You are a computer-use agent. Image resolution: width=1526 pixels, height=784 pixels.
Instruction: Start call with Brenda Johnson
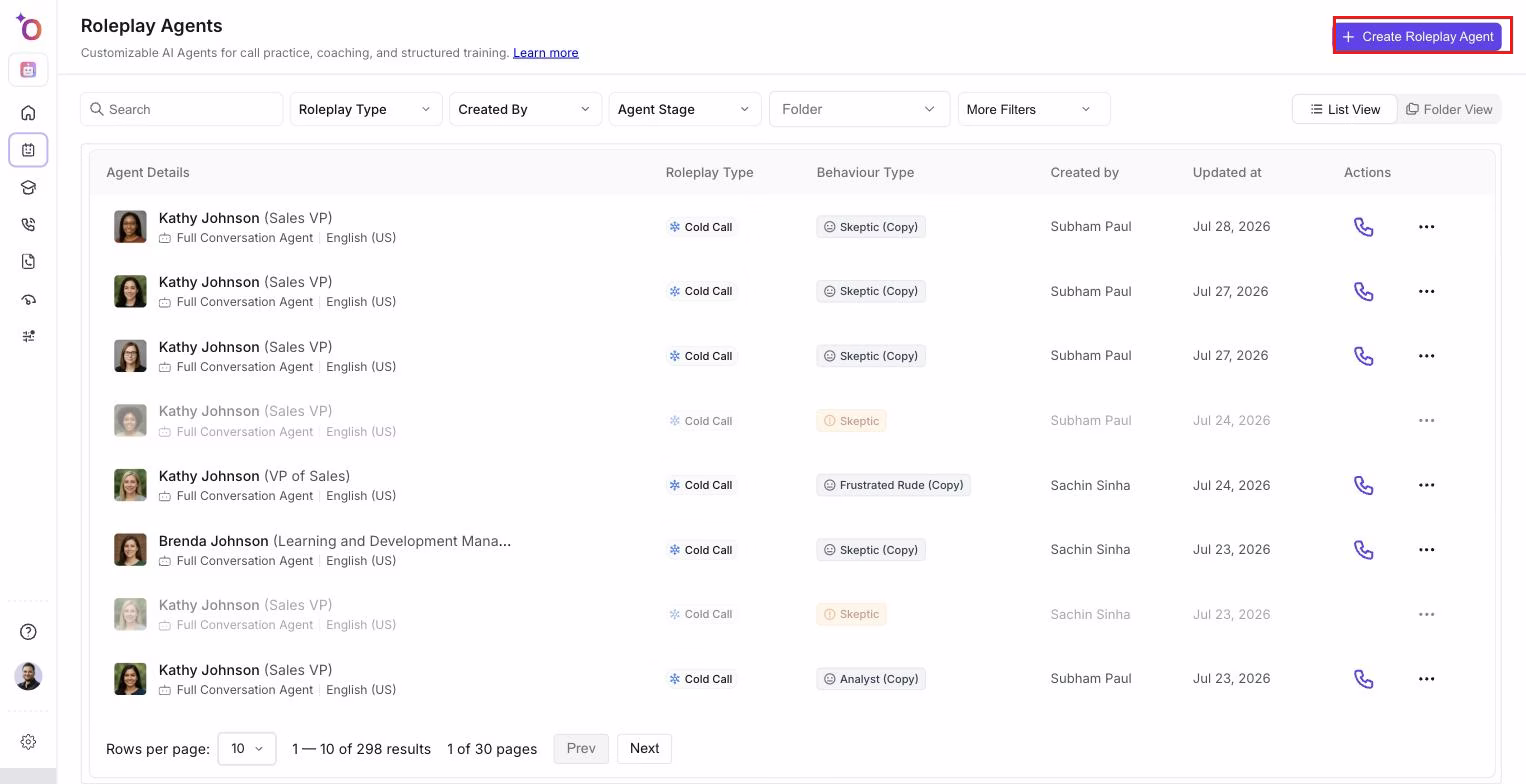click(x=1363, y=550)
